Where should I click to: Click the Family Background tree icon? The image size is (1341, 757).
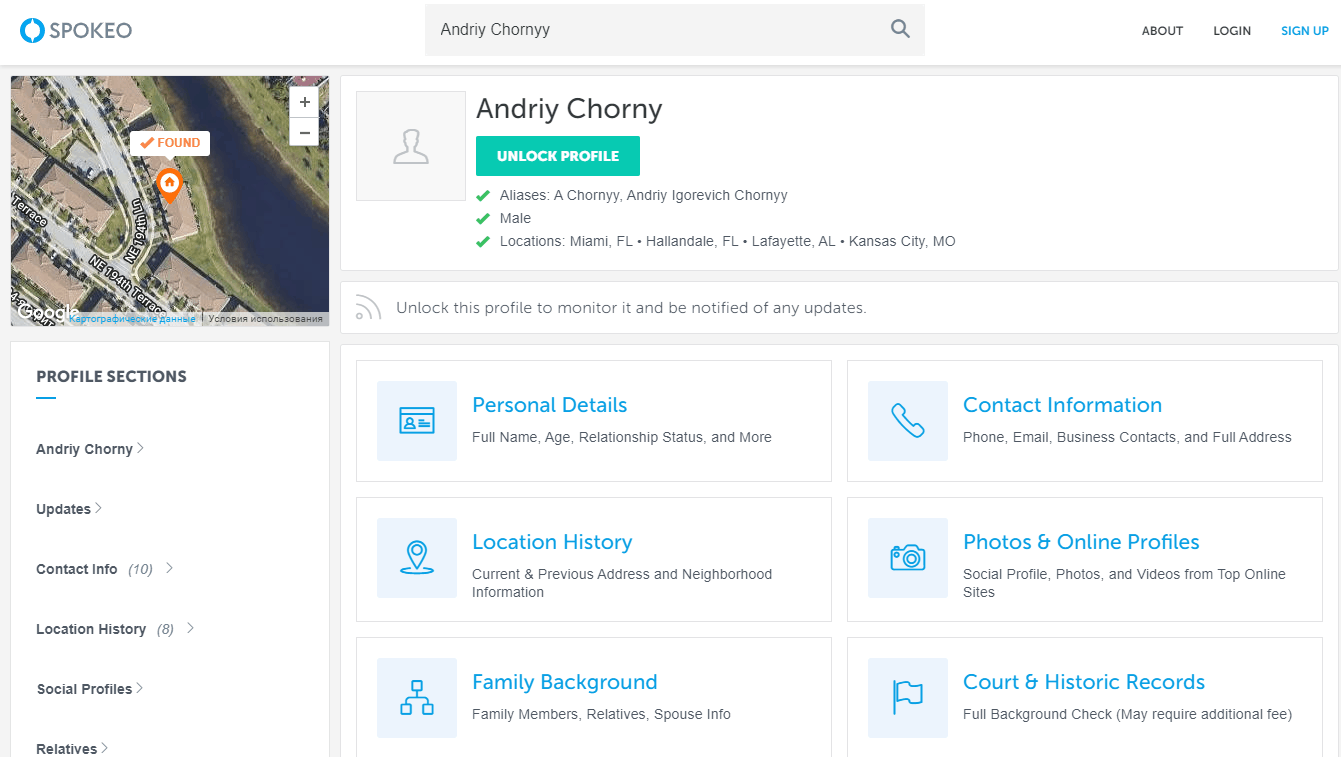[x=417, y=698]
